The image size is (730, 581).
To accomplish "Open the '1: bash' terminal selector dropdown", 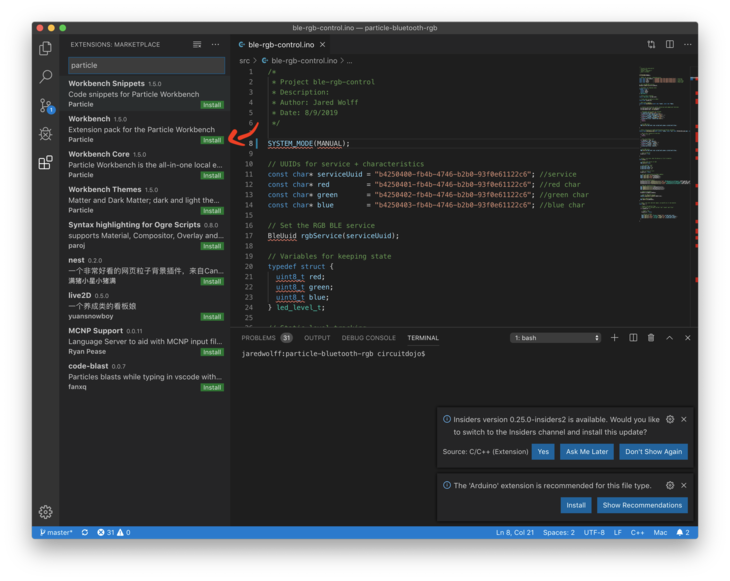I will tap(555, 338).
